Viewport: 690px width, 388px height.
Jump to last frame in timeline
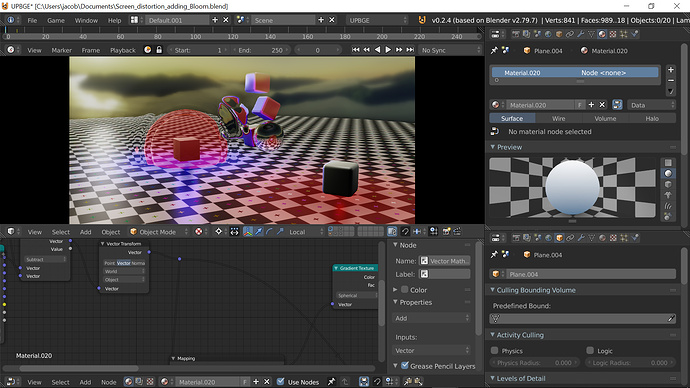[x=410, y=50]
